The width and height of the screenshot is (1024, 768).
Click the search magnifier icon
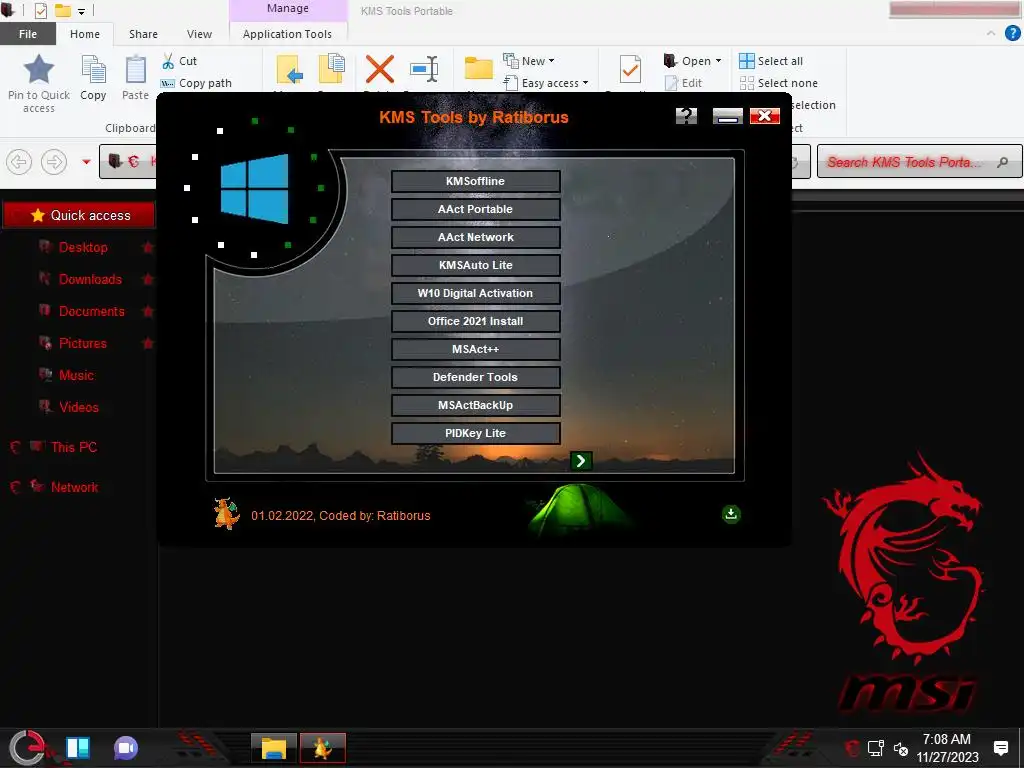tap(1002, 162)
